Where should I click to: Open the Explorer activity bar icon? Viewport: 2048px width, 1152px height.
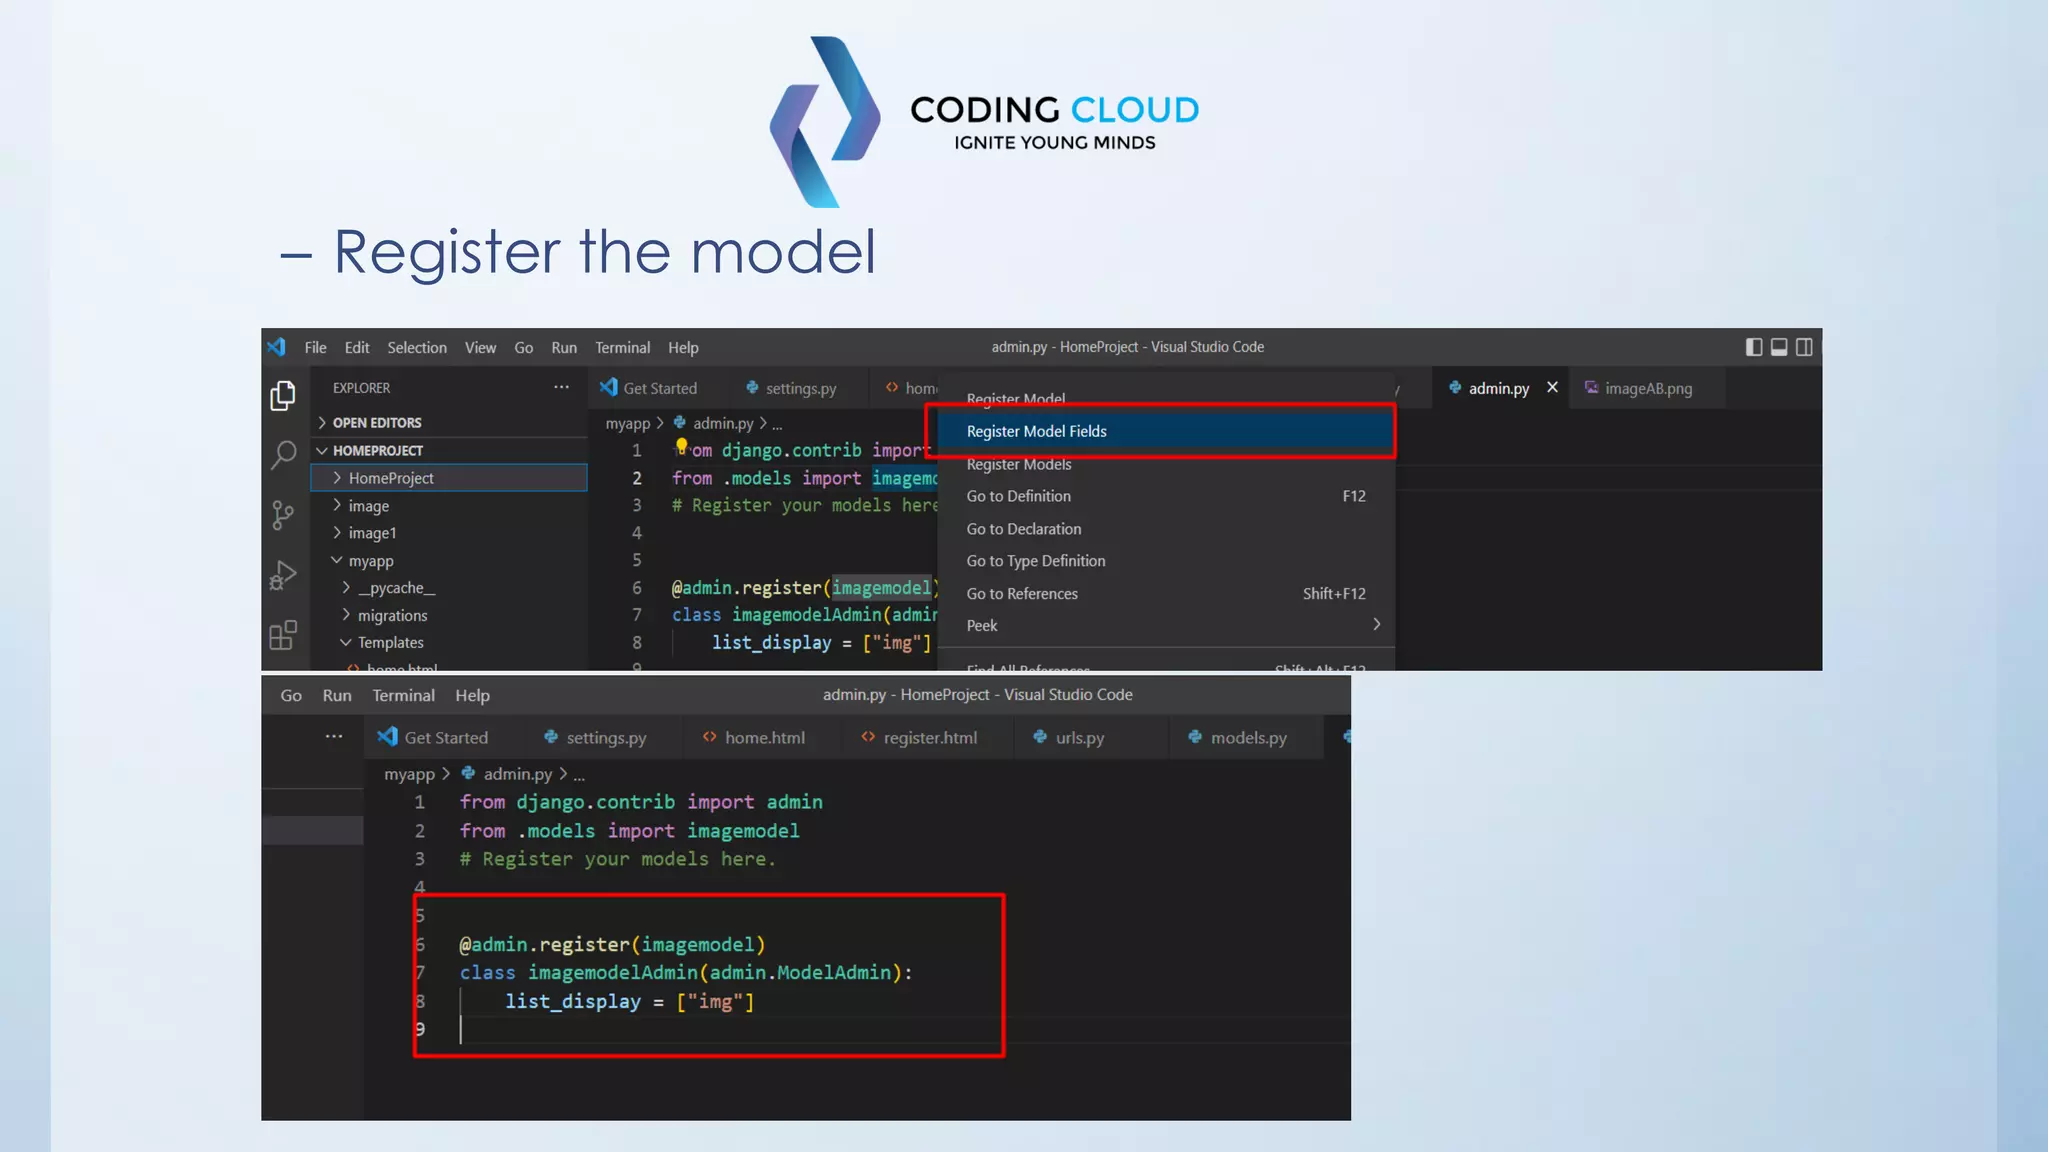point(283,396)
